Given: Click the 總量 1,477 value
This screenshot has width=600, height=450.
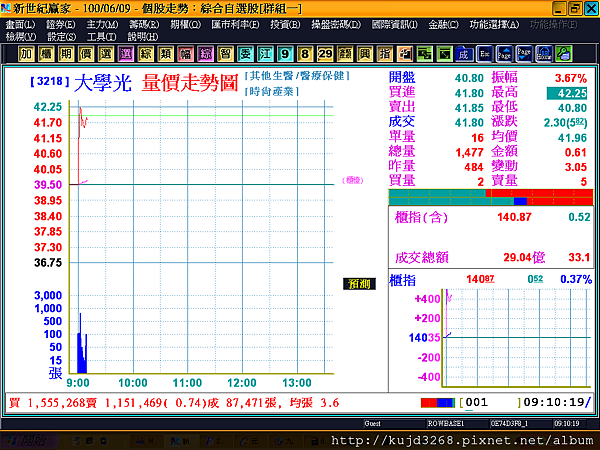Looking at the screenshot, I should pos(470,152).
